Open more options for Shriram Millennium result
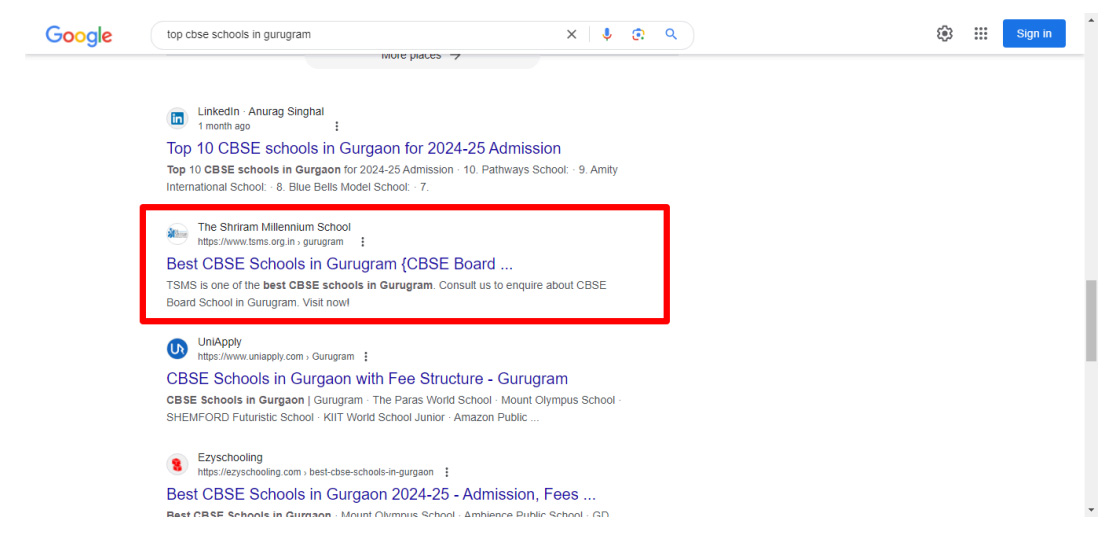Viewport: 1107px width, 540px height. 362,242
